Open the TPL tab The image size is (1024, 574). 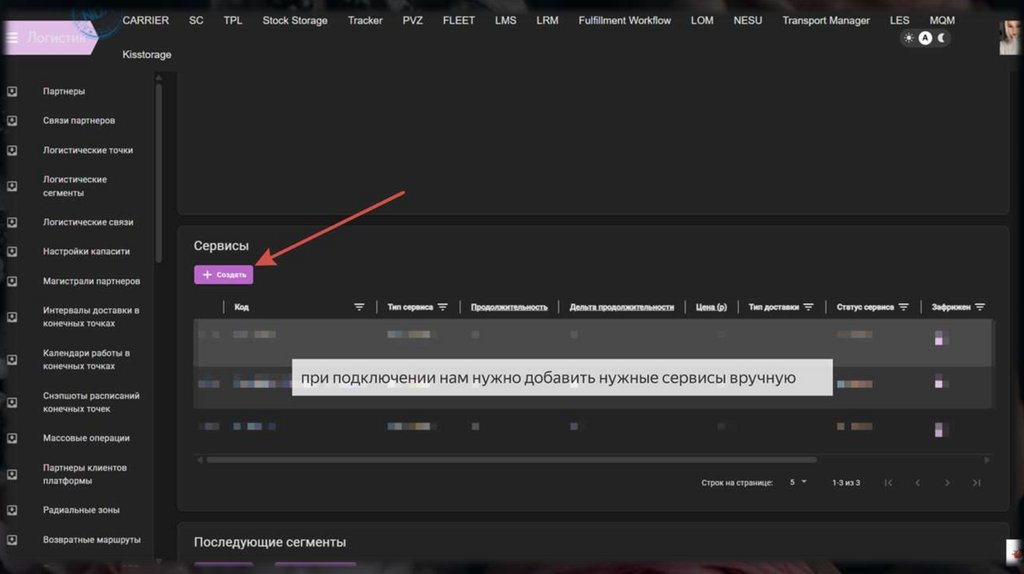point(232,20)
